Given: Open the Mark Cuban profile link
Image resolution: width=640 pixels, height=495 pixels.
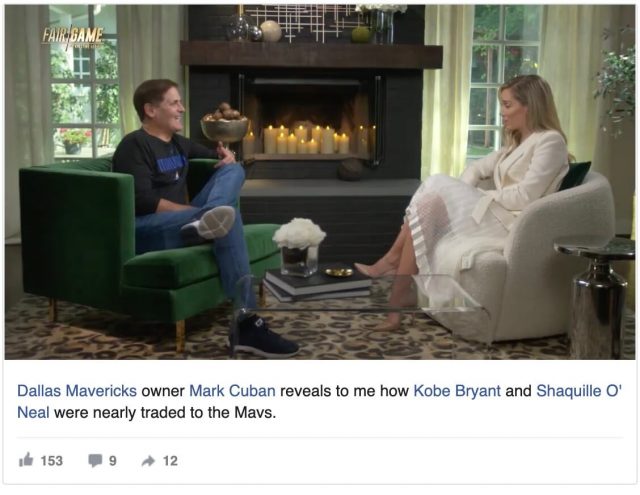Looking at the screenshot, I should click(x=232, y=391).
